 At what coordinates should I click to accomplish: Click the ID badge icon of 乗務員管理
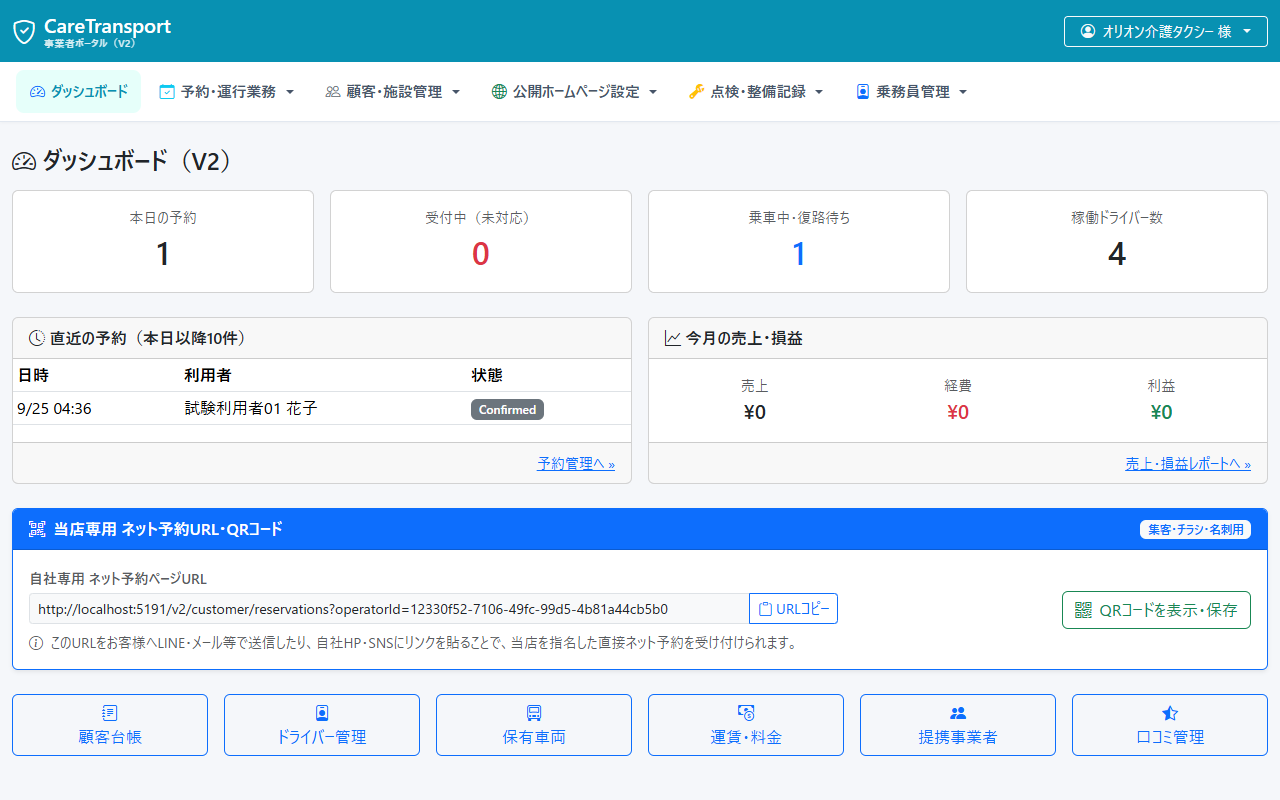[863, 92]
